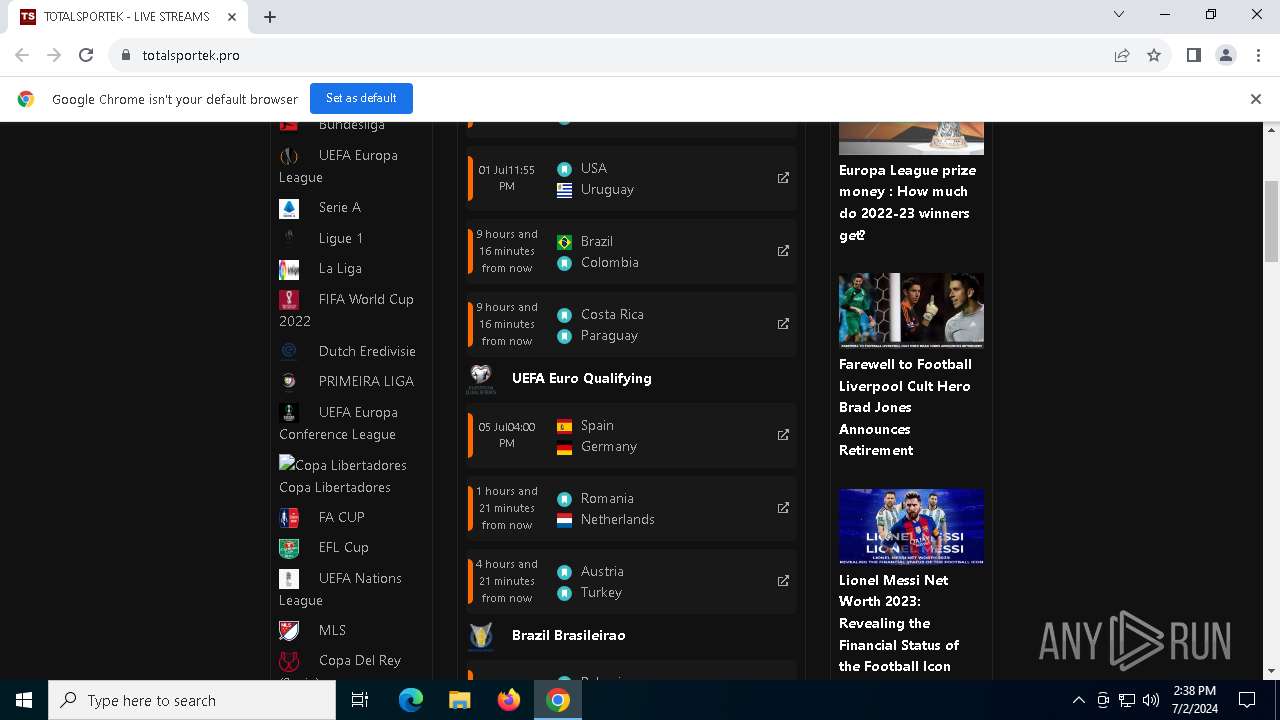Show hidden system tray icons

[x=1078, y=700]
